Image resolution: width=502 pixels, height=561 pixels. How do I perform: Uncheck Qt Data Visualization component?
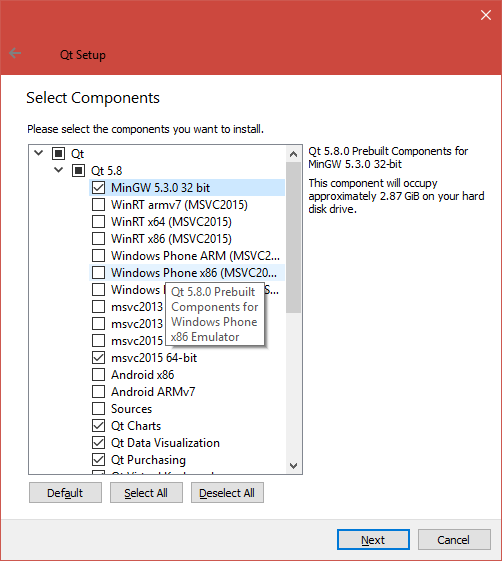98,443
